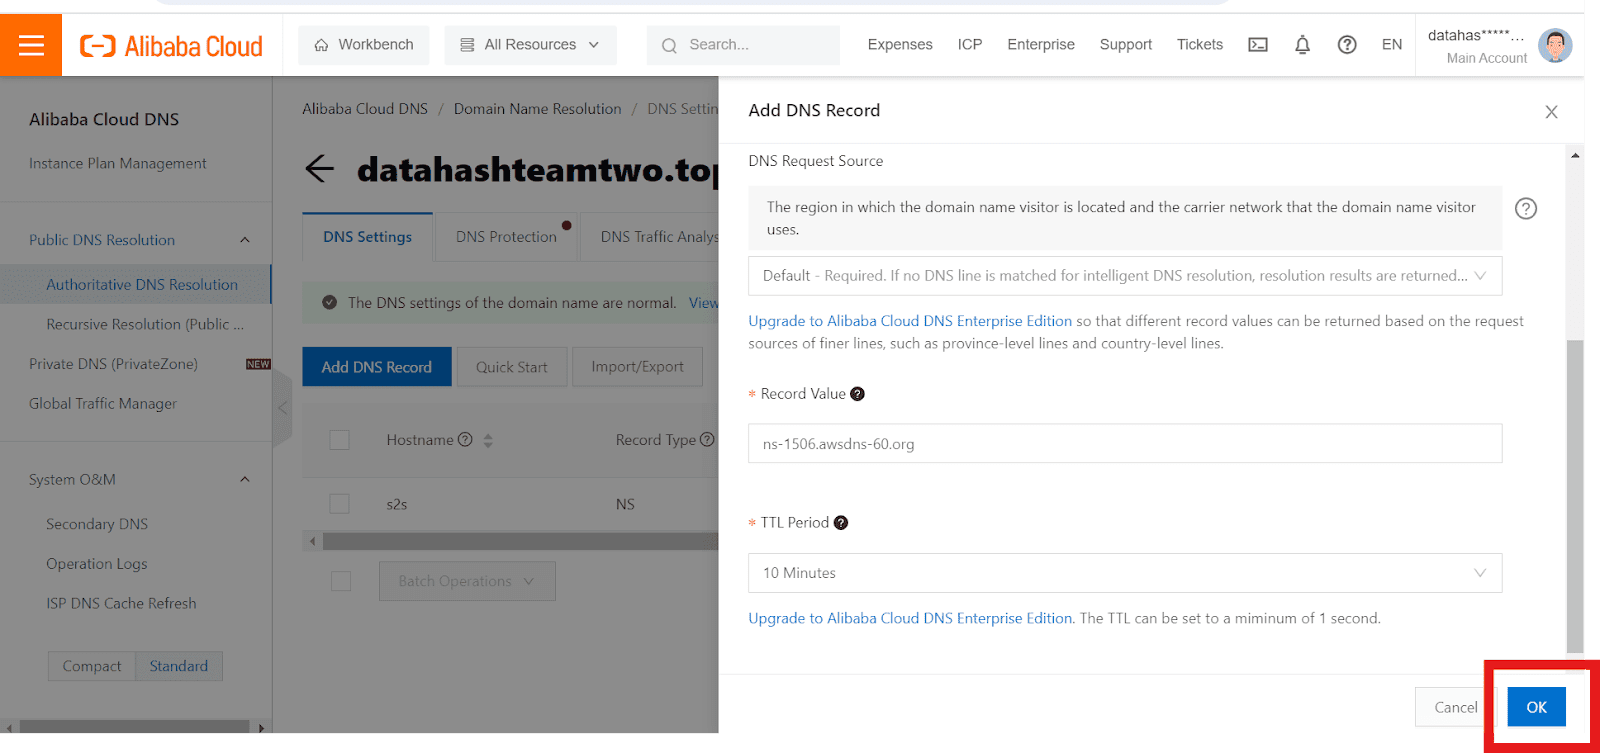
Task: Close the Add DNS Record panel
Action: (1551, 112)
